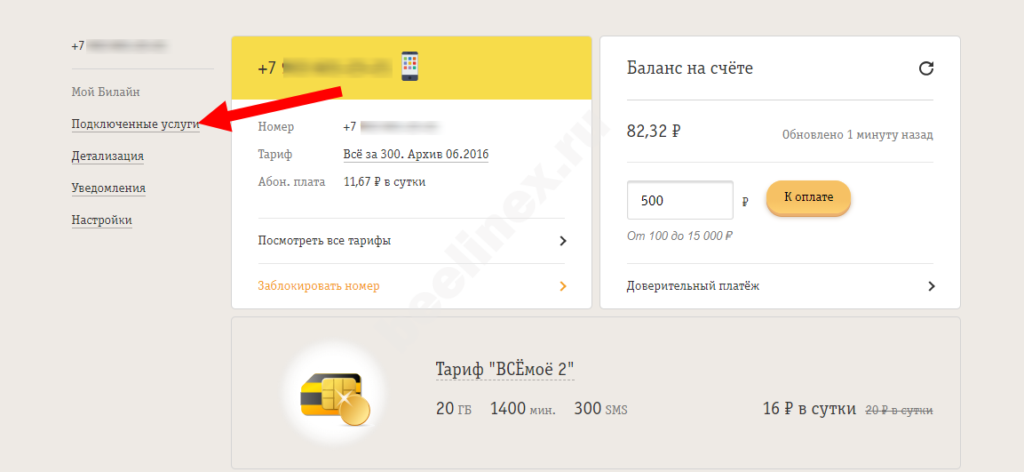Image resolution: width=1024 pixels, height=472 pixels.
Task: Open Мой Билайн in the sidebar
Action: click(x=105, y=92)
